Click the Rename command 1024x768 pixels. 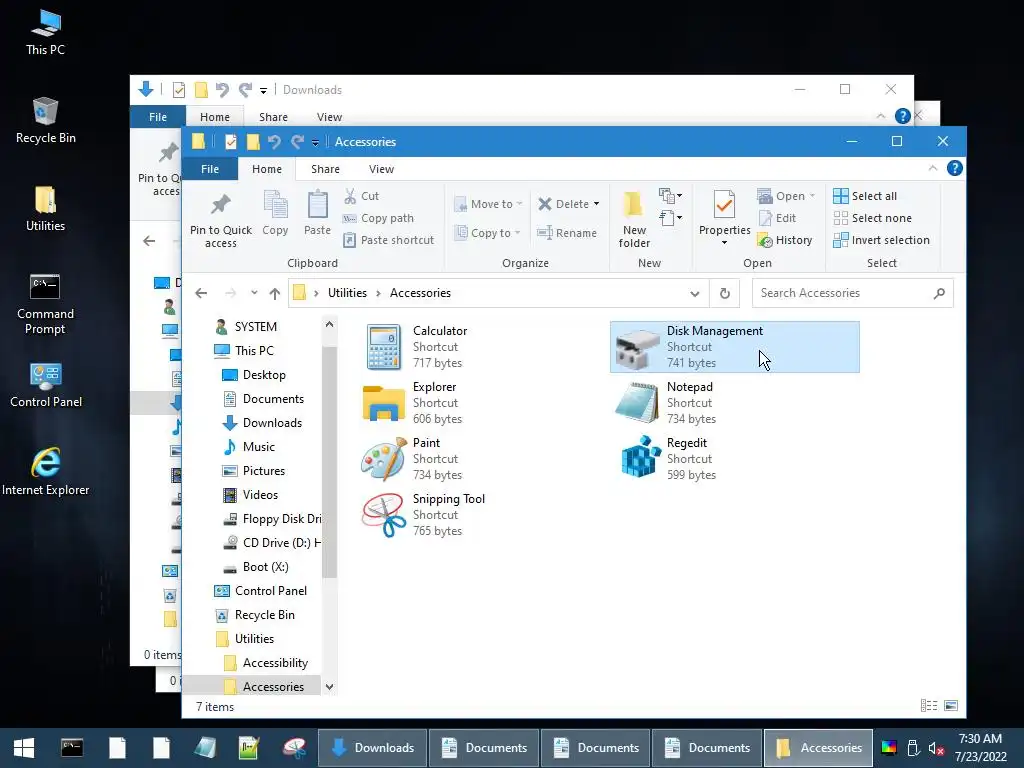click(567, 233)
